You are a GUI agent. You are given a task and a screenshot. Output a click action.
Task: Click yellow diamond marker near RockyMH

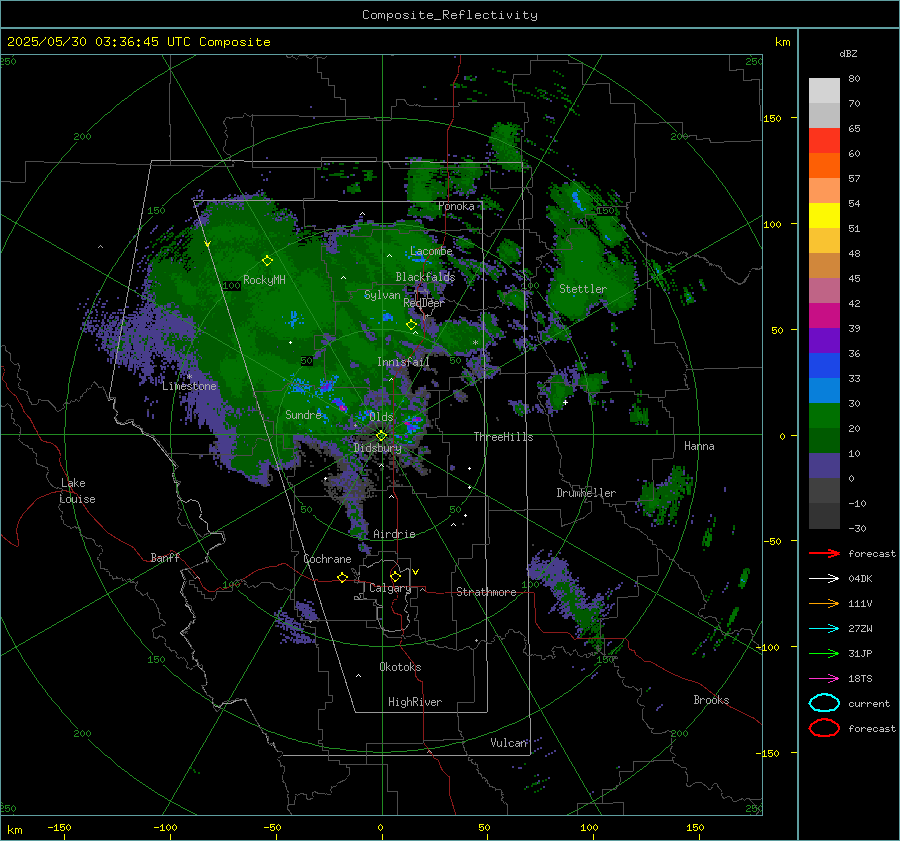pos(267,261)
